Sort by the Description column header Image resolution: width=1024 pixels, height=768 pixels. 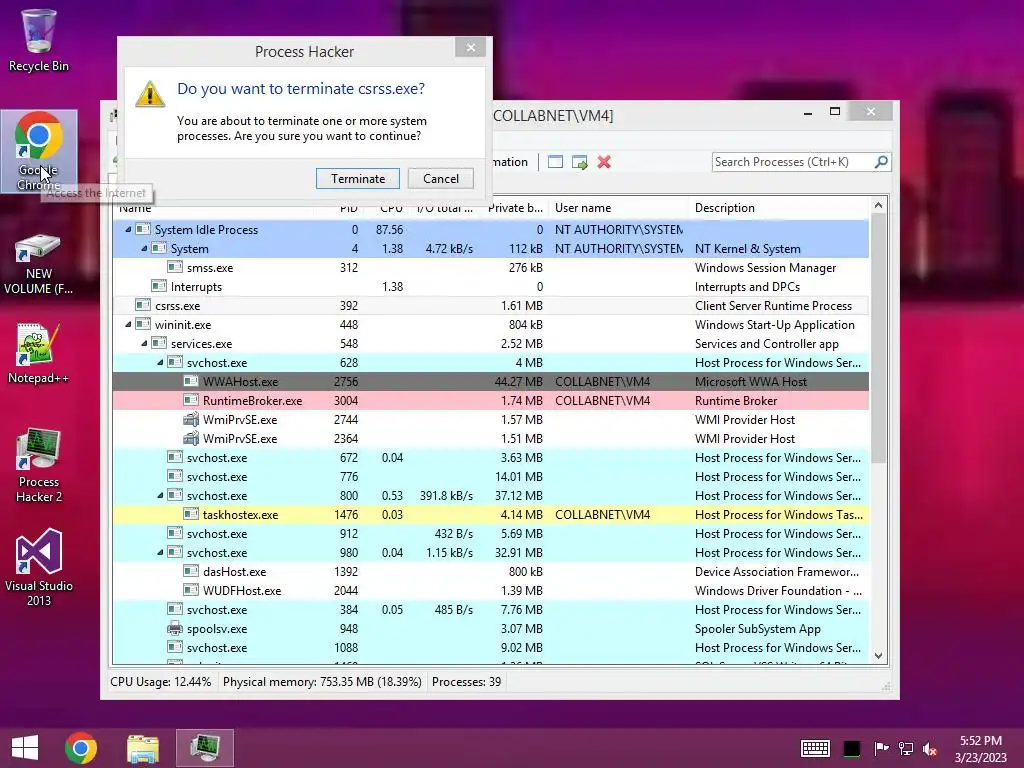pyautogui.click(x=778, y=208)
